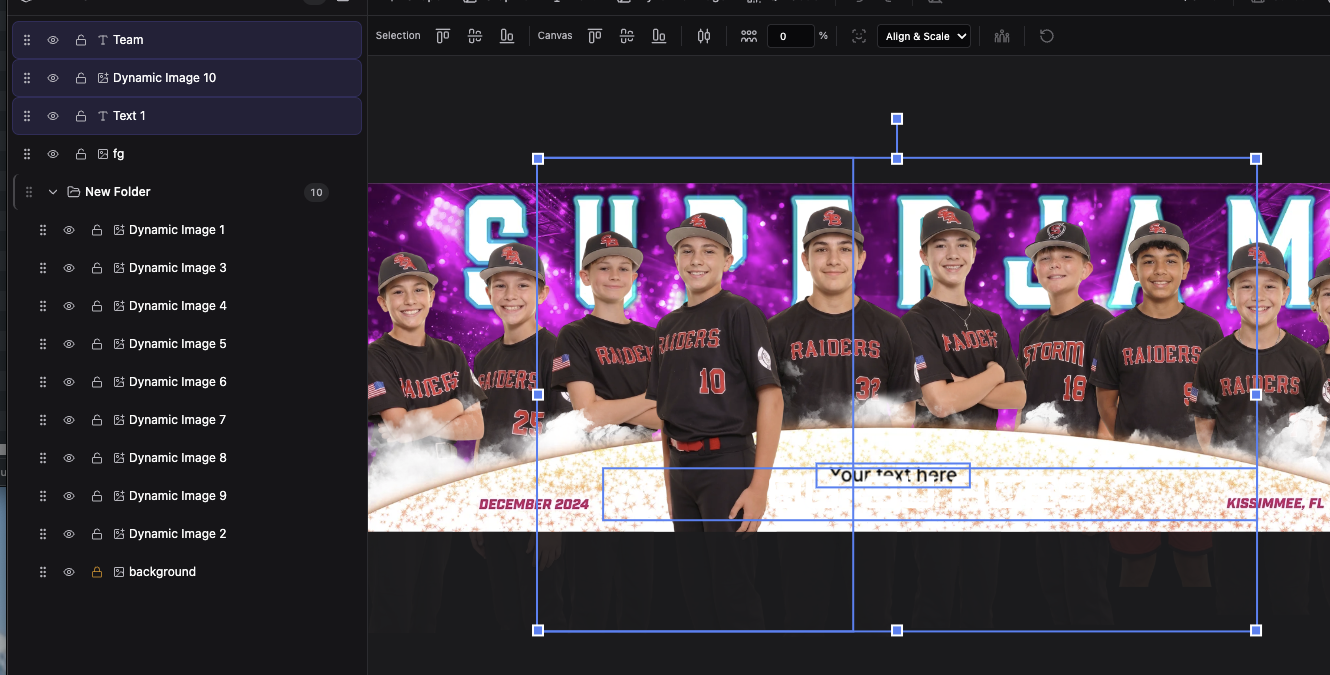Click the reset rotation arrow icon
The width and height of the screenshot is (1330, 675).
click(x=1047, y=36)
